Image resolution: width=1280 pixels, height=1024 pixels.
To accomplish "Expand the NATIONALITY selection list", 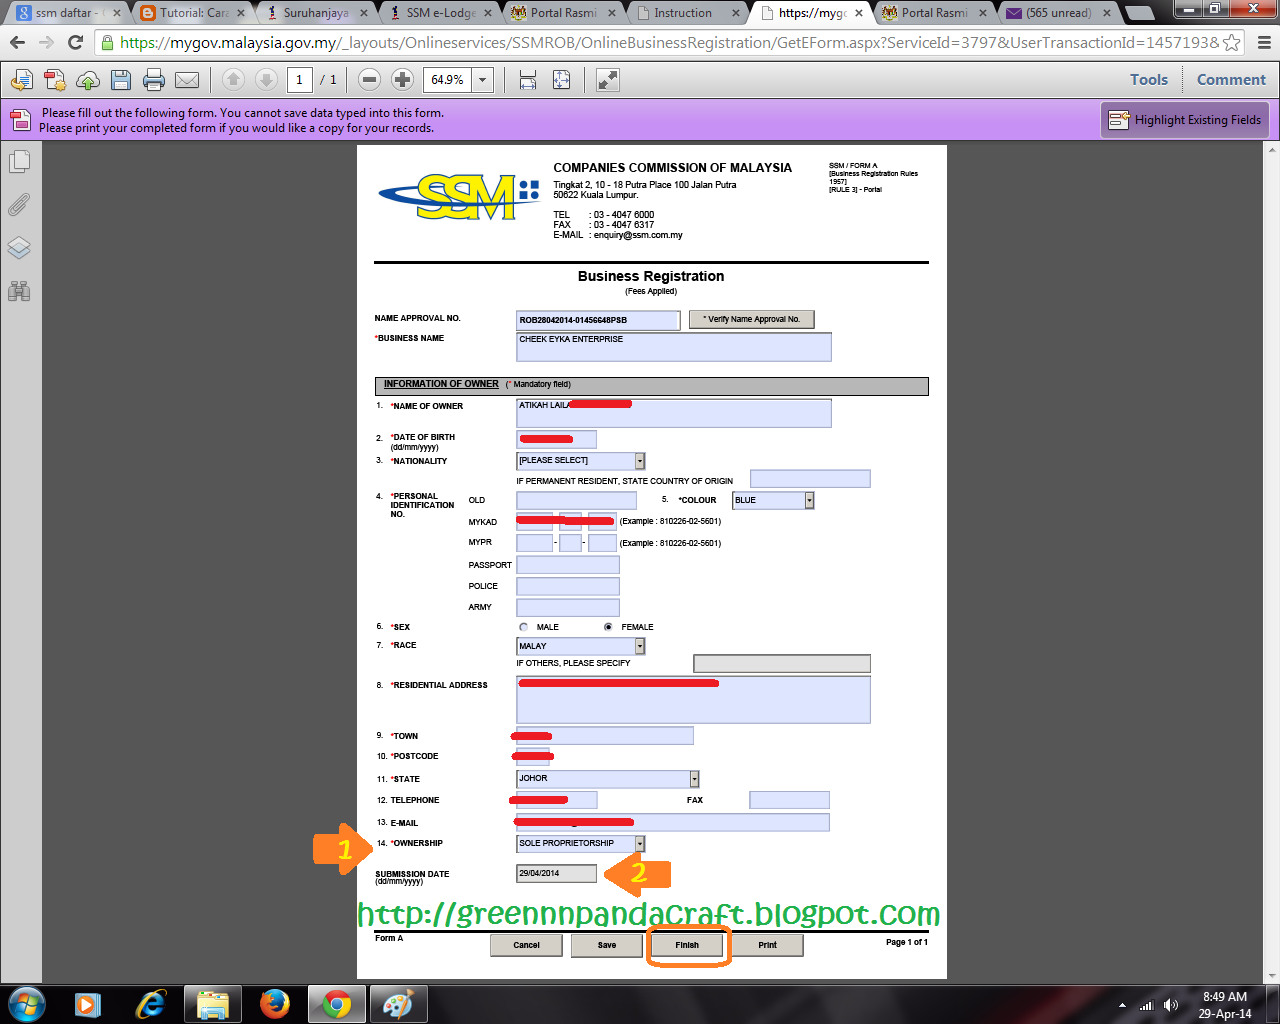I will (x=638, y=460).
